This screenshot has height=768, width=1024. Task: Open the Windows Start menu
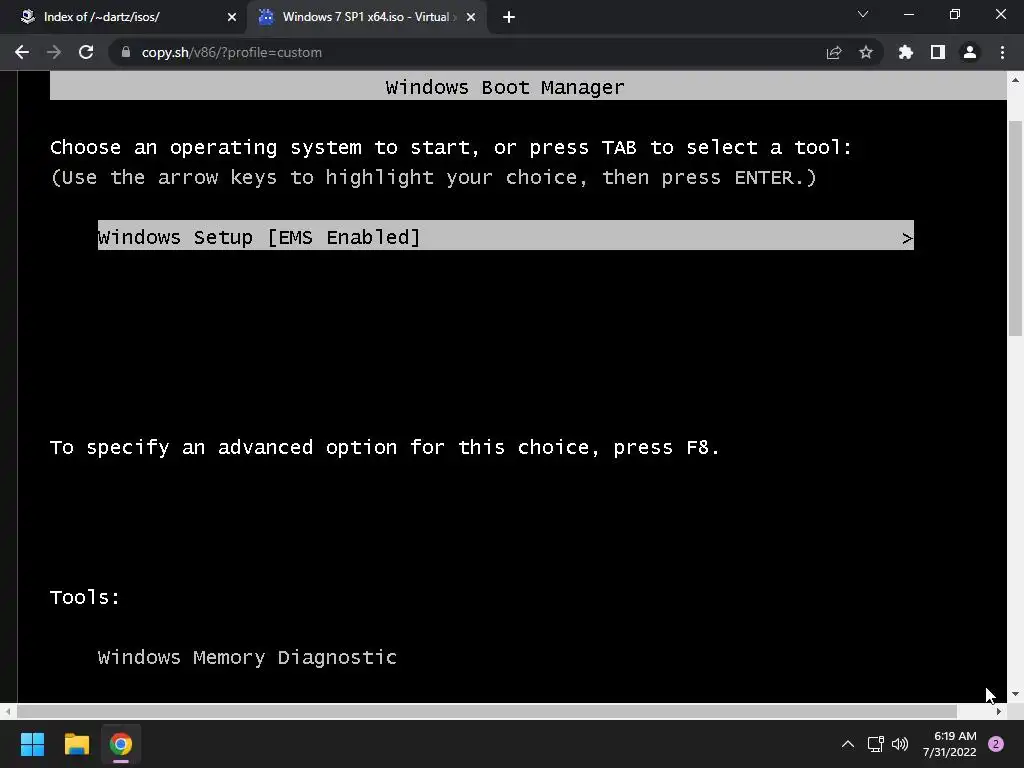pyautogui.click(x=32, y=744)
